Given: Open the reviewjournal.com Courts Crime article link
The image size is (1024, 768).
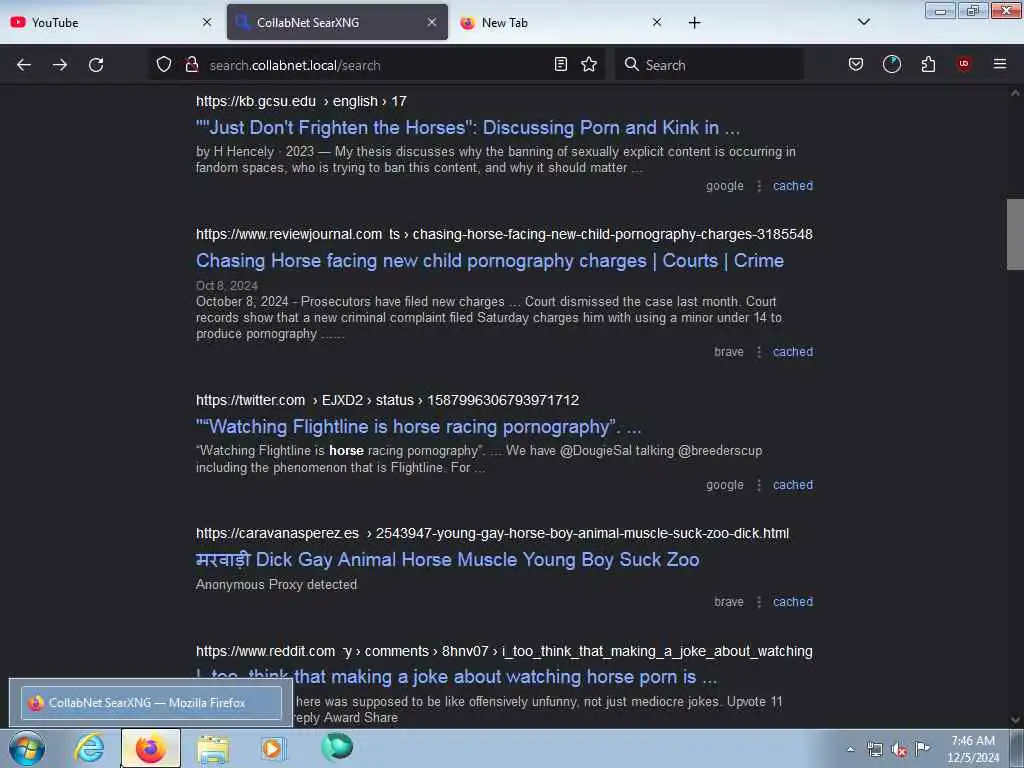Looking at the screenshot, I should point(490,261).
